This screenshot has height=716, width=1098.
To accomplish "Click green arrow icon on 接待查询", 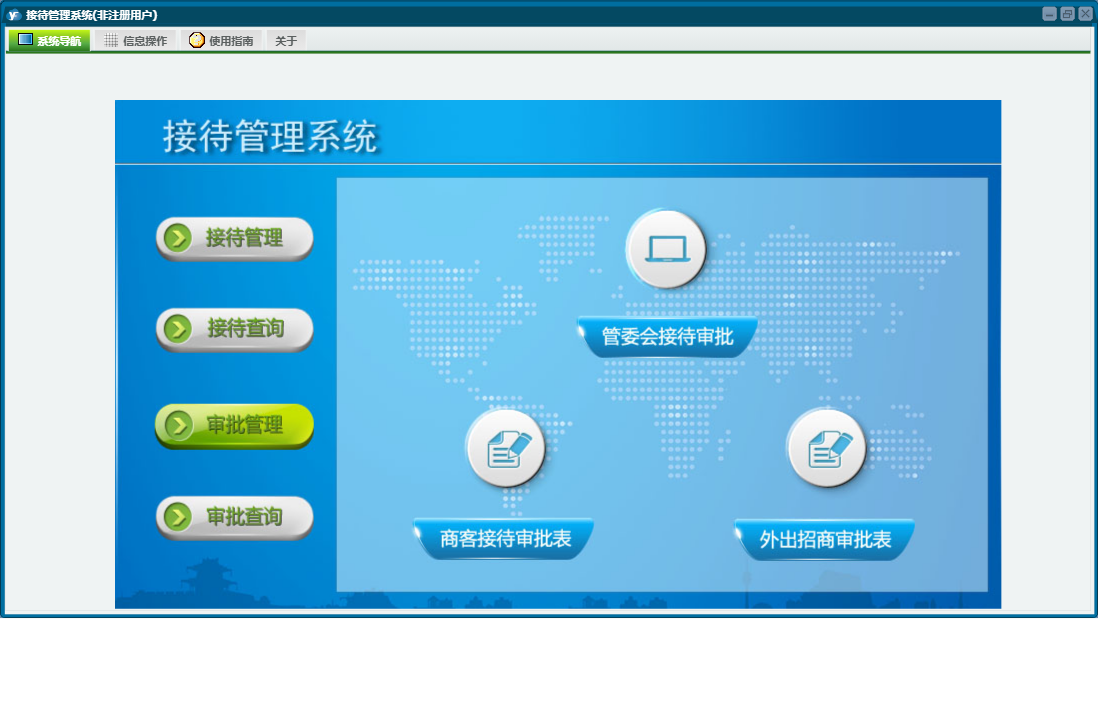I will pos(178,329).
